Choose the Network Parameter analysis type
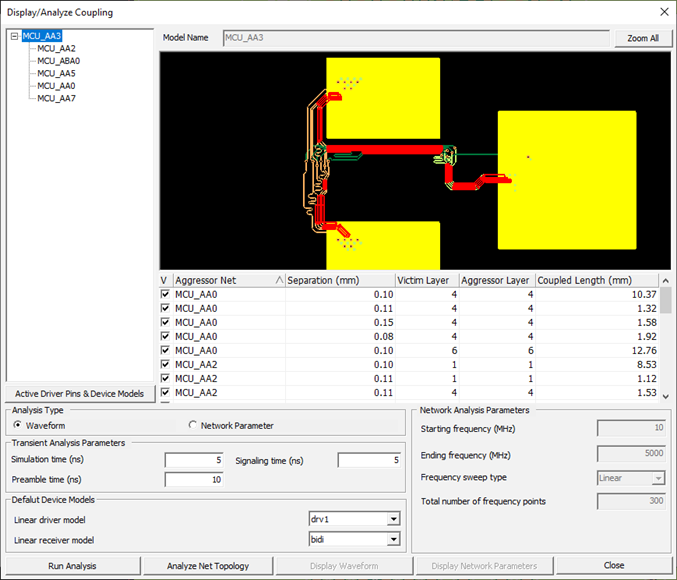Screen dimensions: 677x580 193,425
